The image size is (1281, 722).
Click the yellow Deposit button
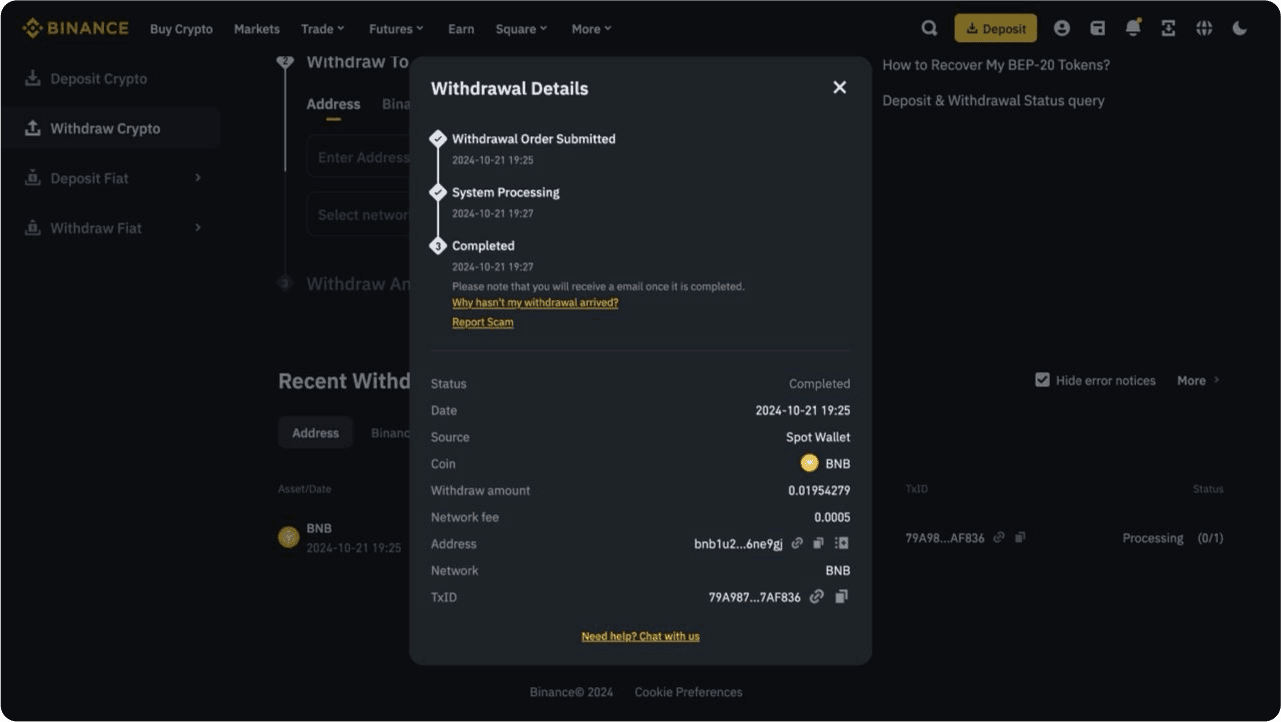click(x=995, y=28)
